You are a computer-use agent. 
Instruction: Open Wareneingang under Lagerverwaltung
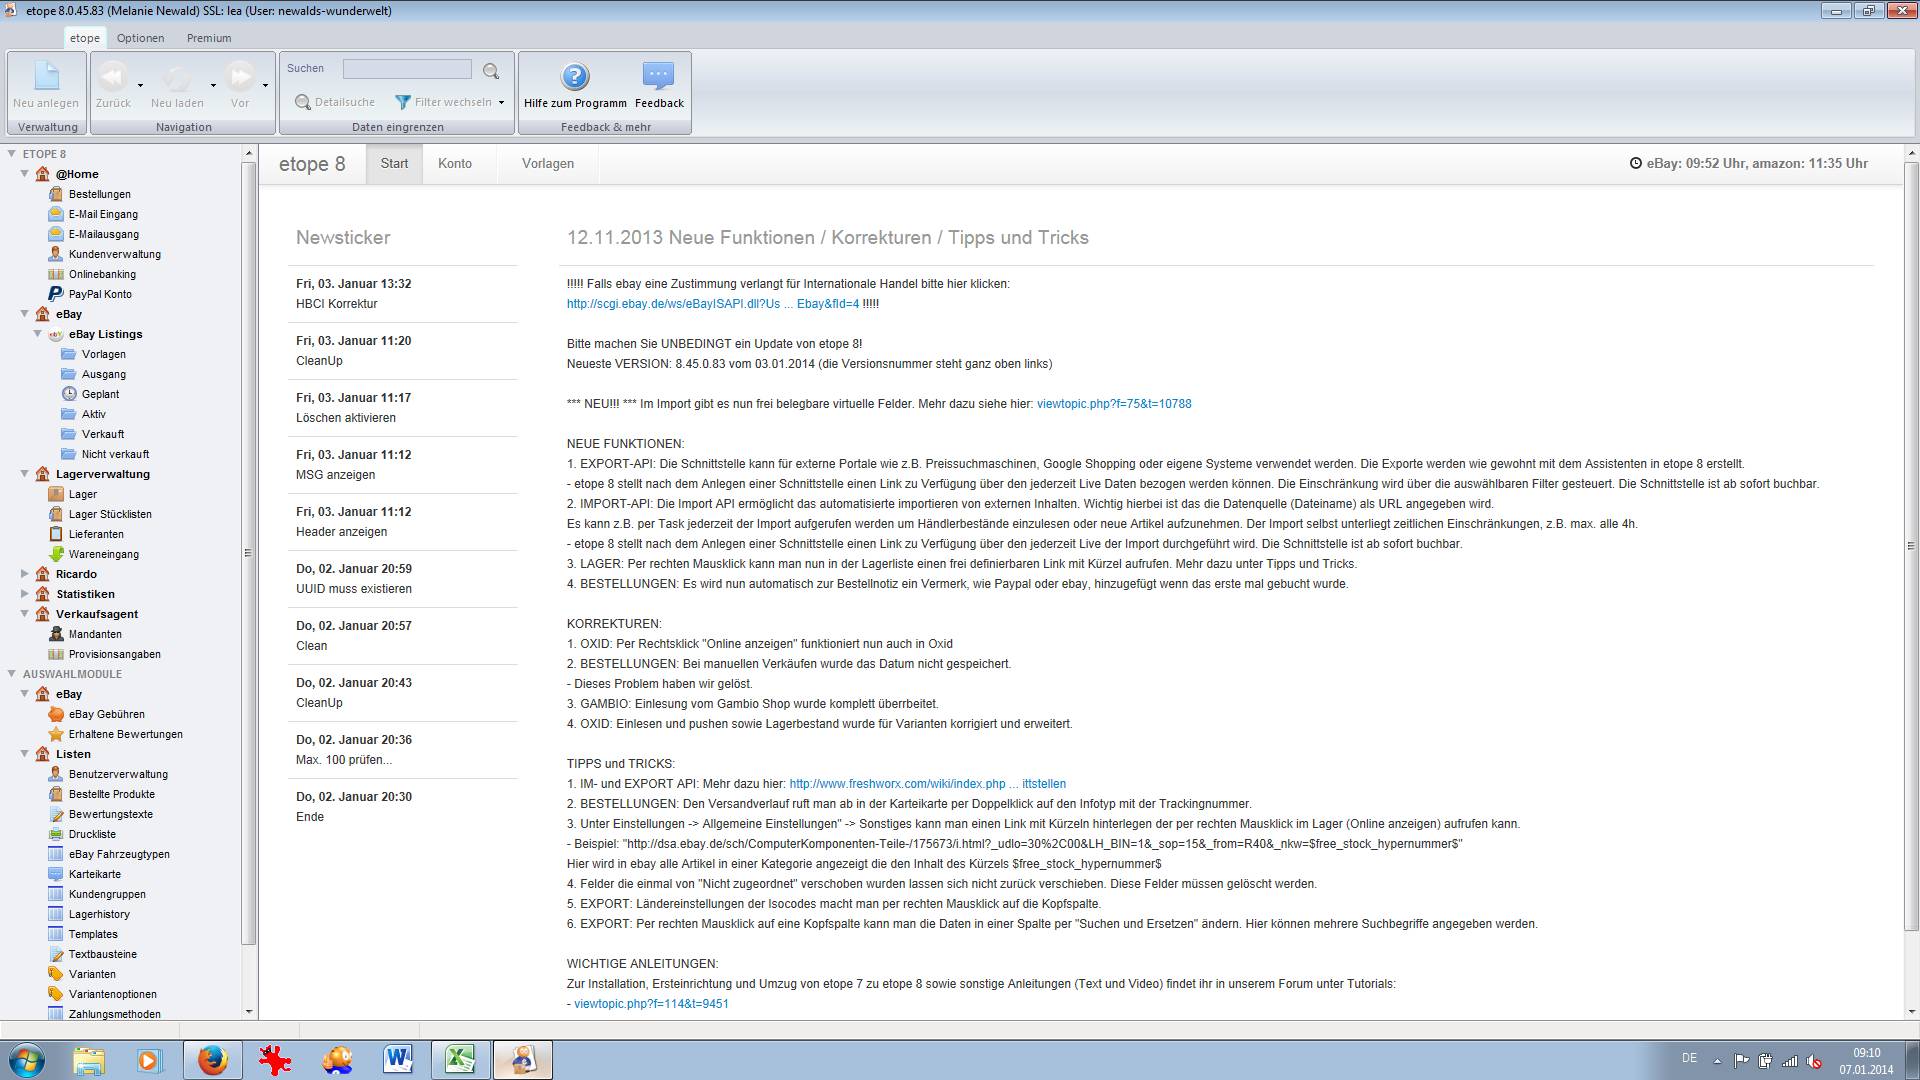click(x=103, y=554)
